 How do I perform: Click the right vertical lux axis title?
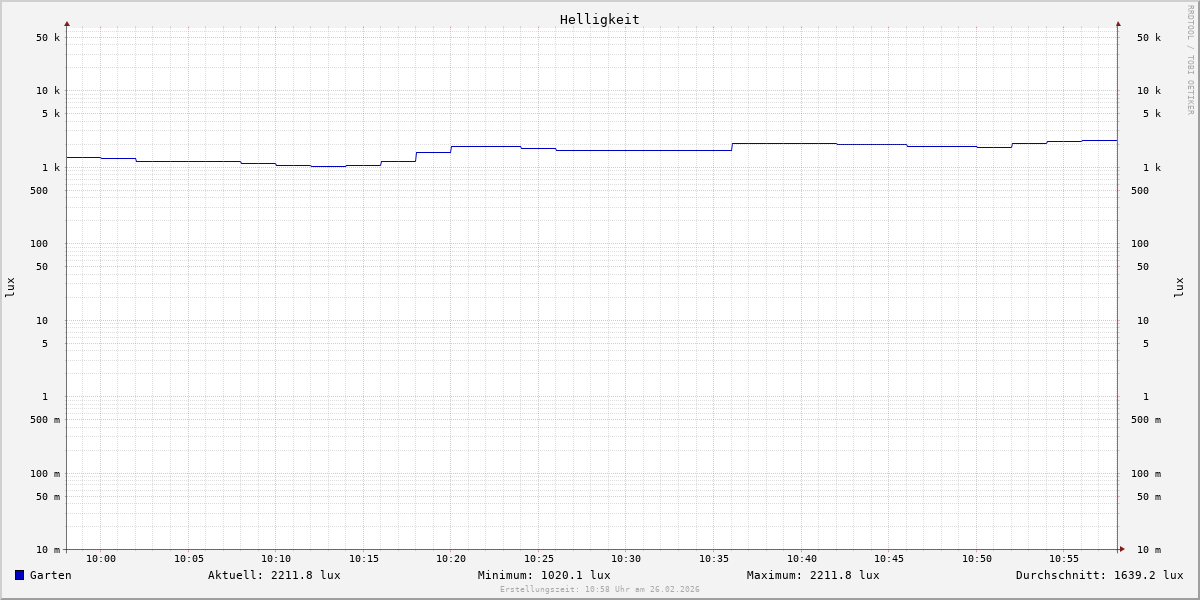(1179, 288)
